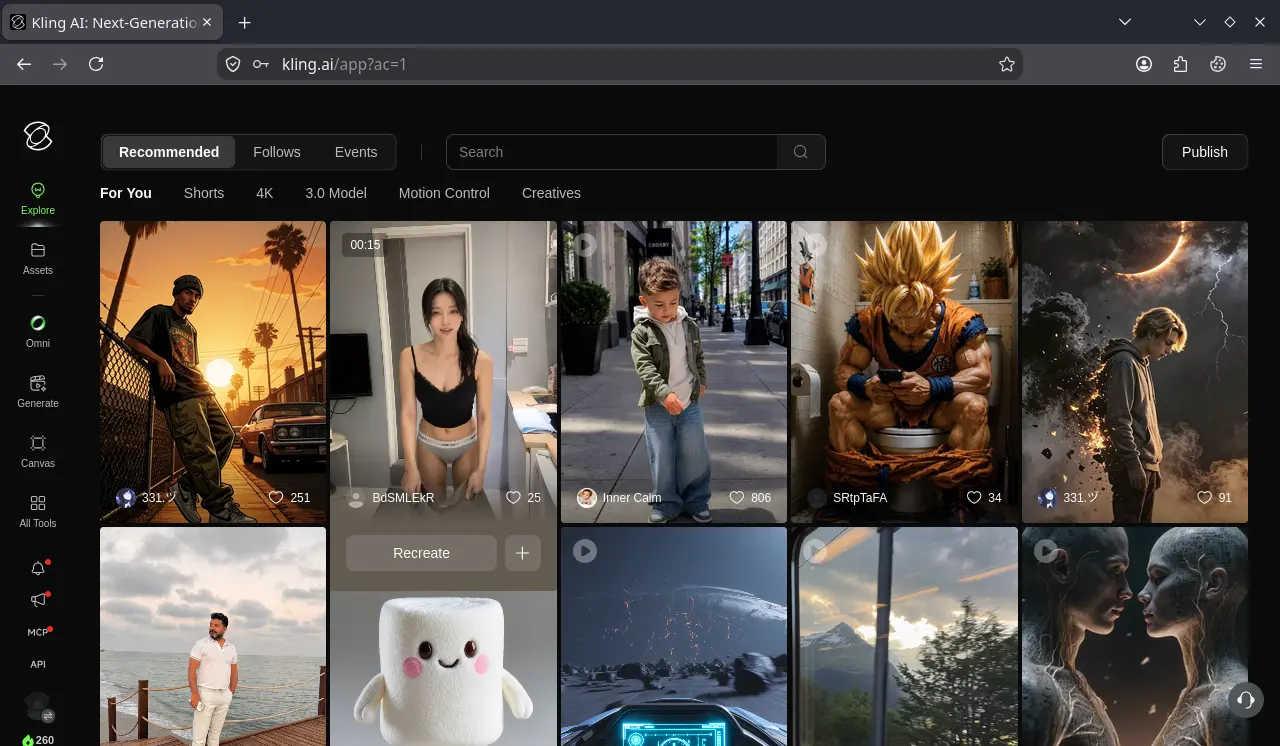Click the Publish button
This screenshot has width=1280, height=746.
point(1205,152)
